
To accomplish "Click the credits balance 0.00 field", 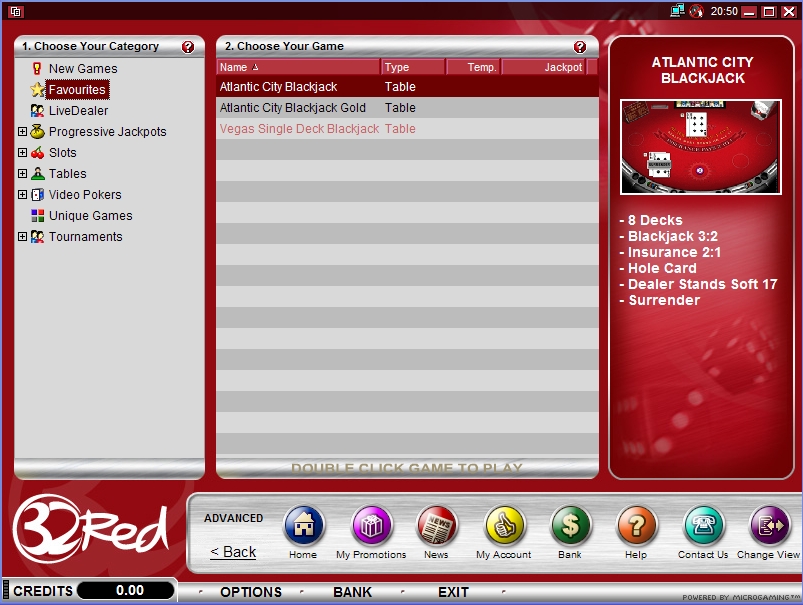I will (126, 591).
